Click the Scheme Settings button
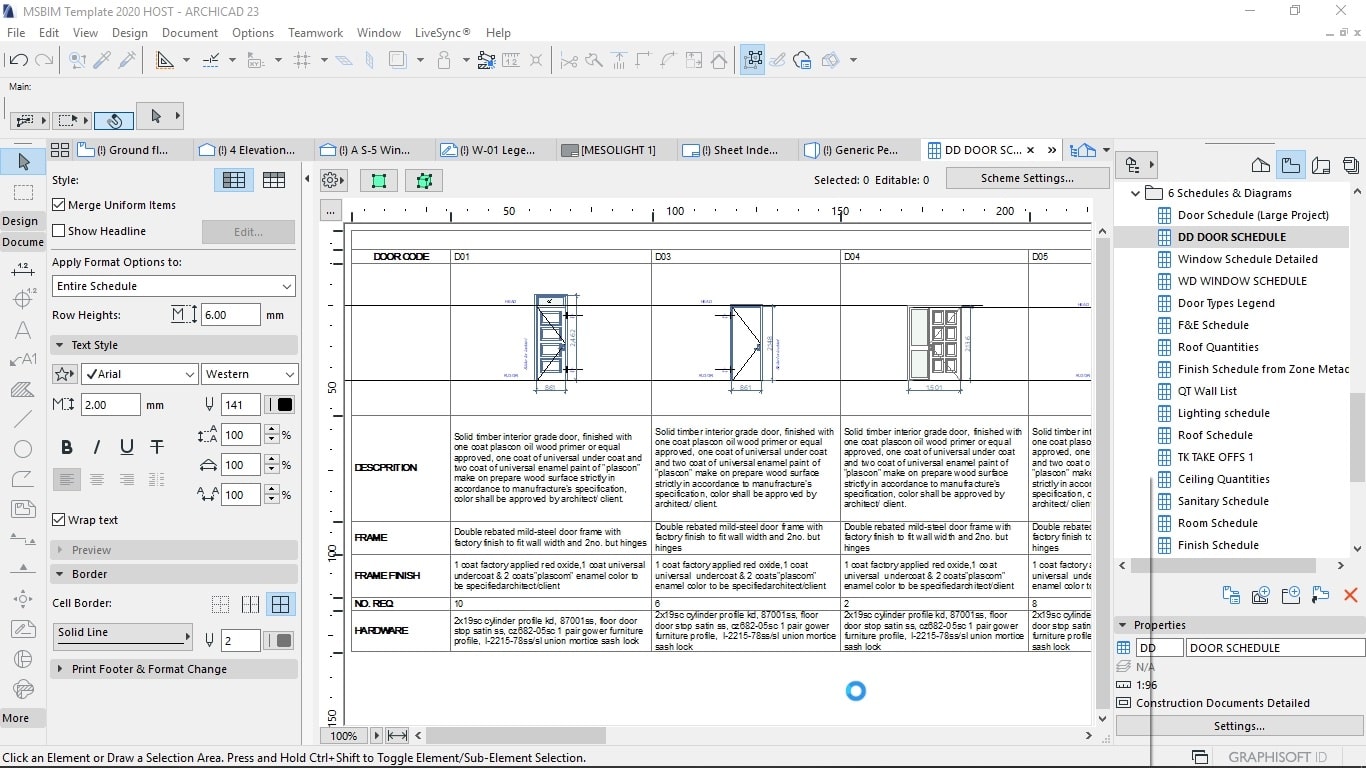 pos(1027,180)
